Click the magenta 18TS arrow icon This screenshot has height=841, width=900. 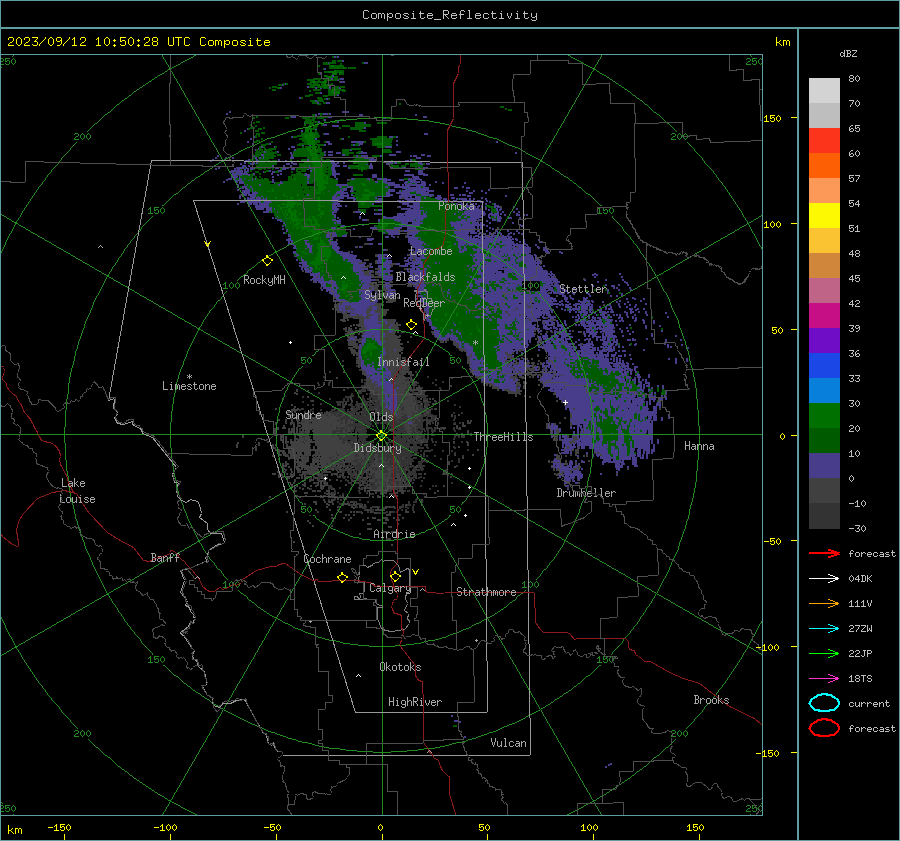(824, 679)
